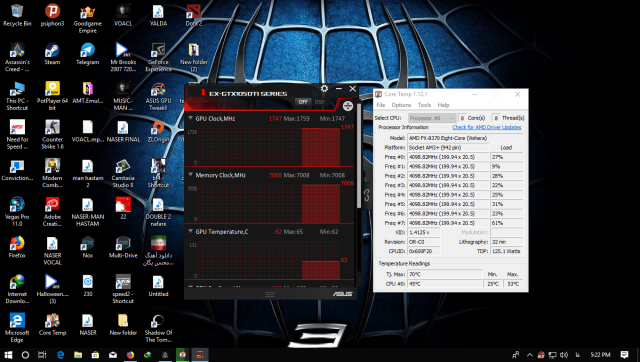Click the AMD FX-8370 model field
The image size is (640, 362).
(465, 138)
